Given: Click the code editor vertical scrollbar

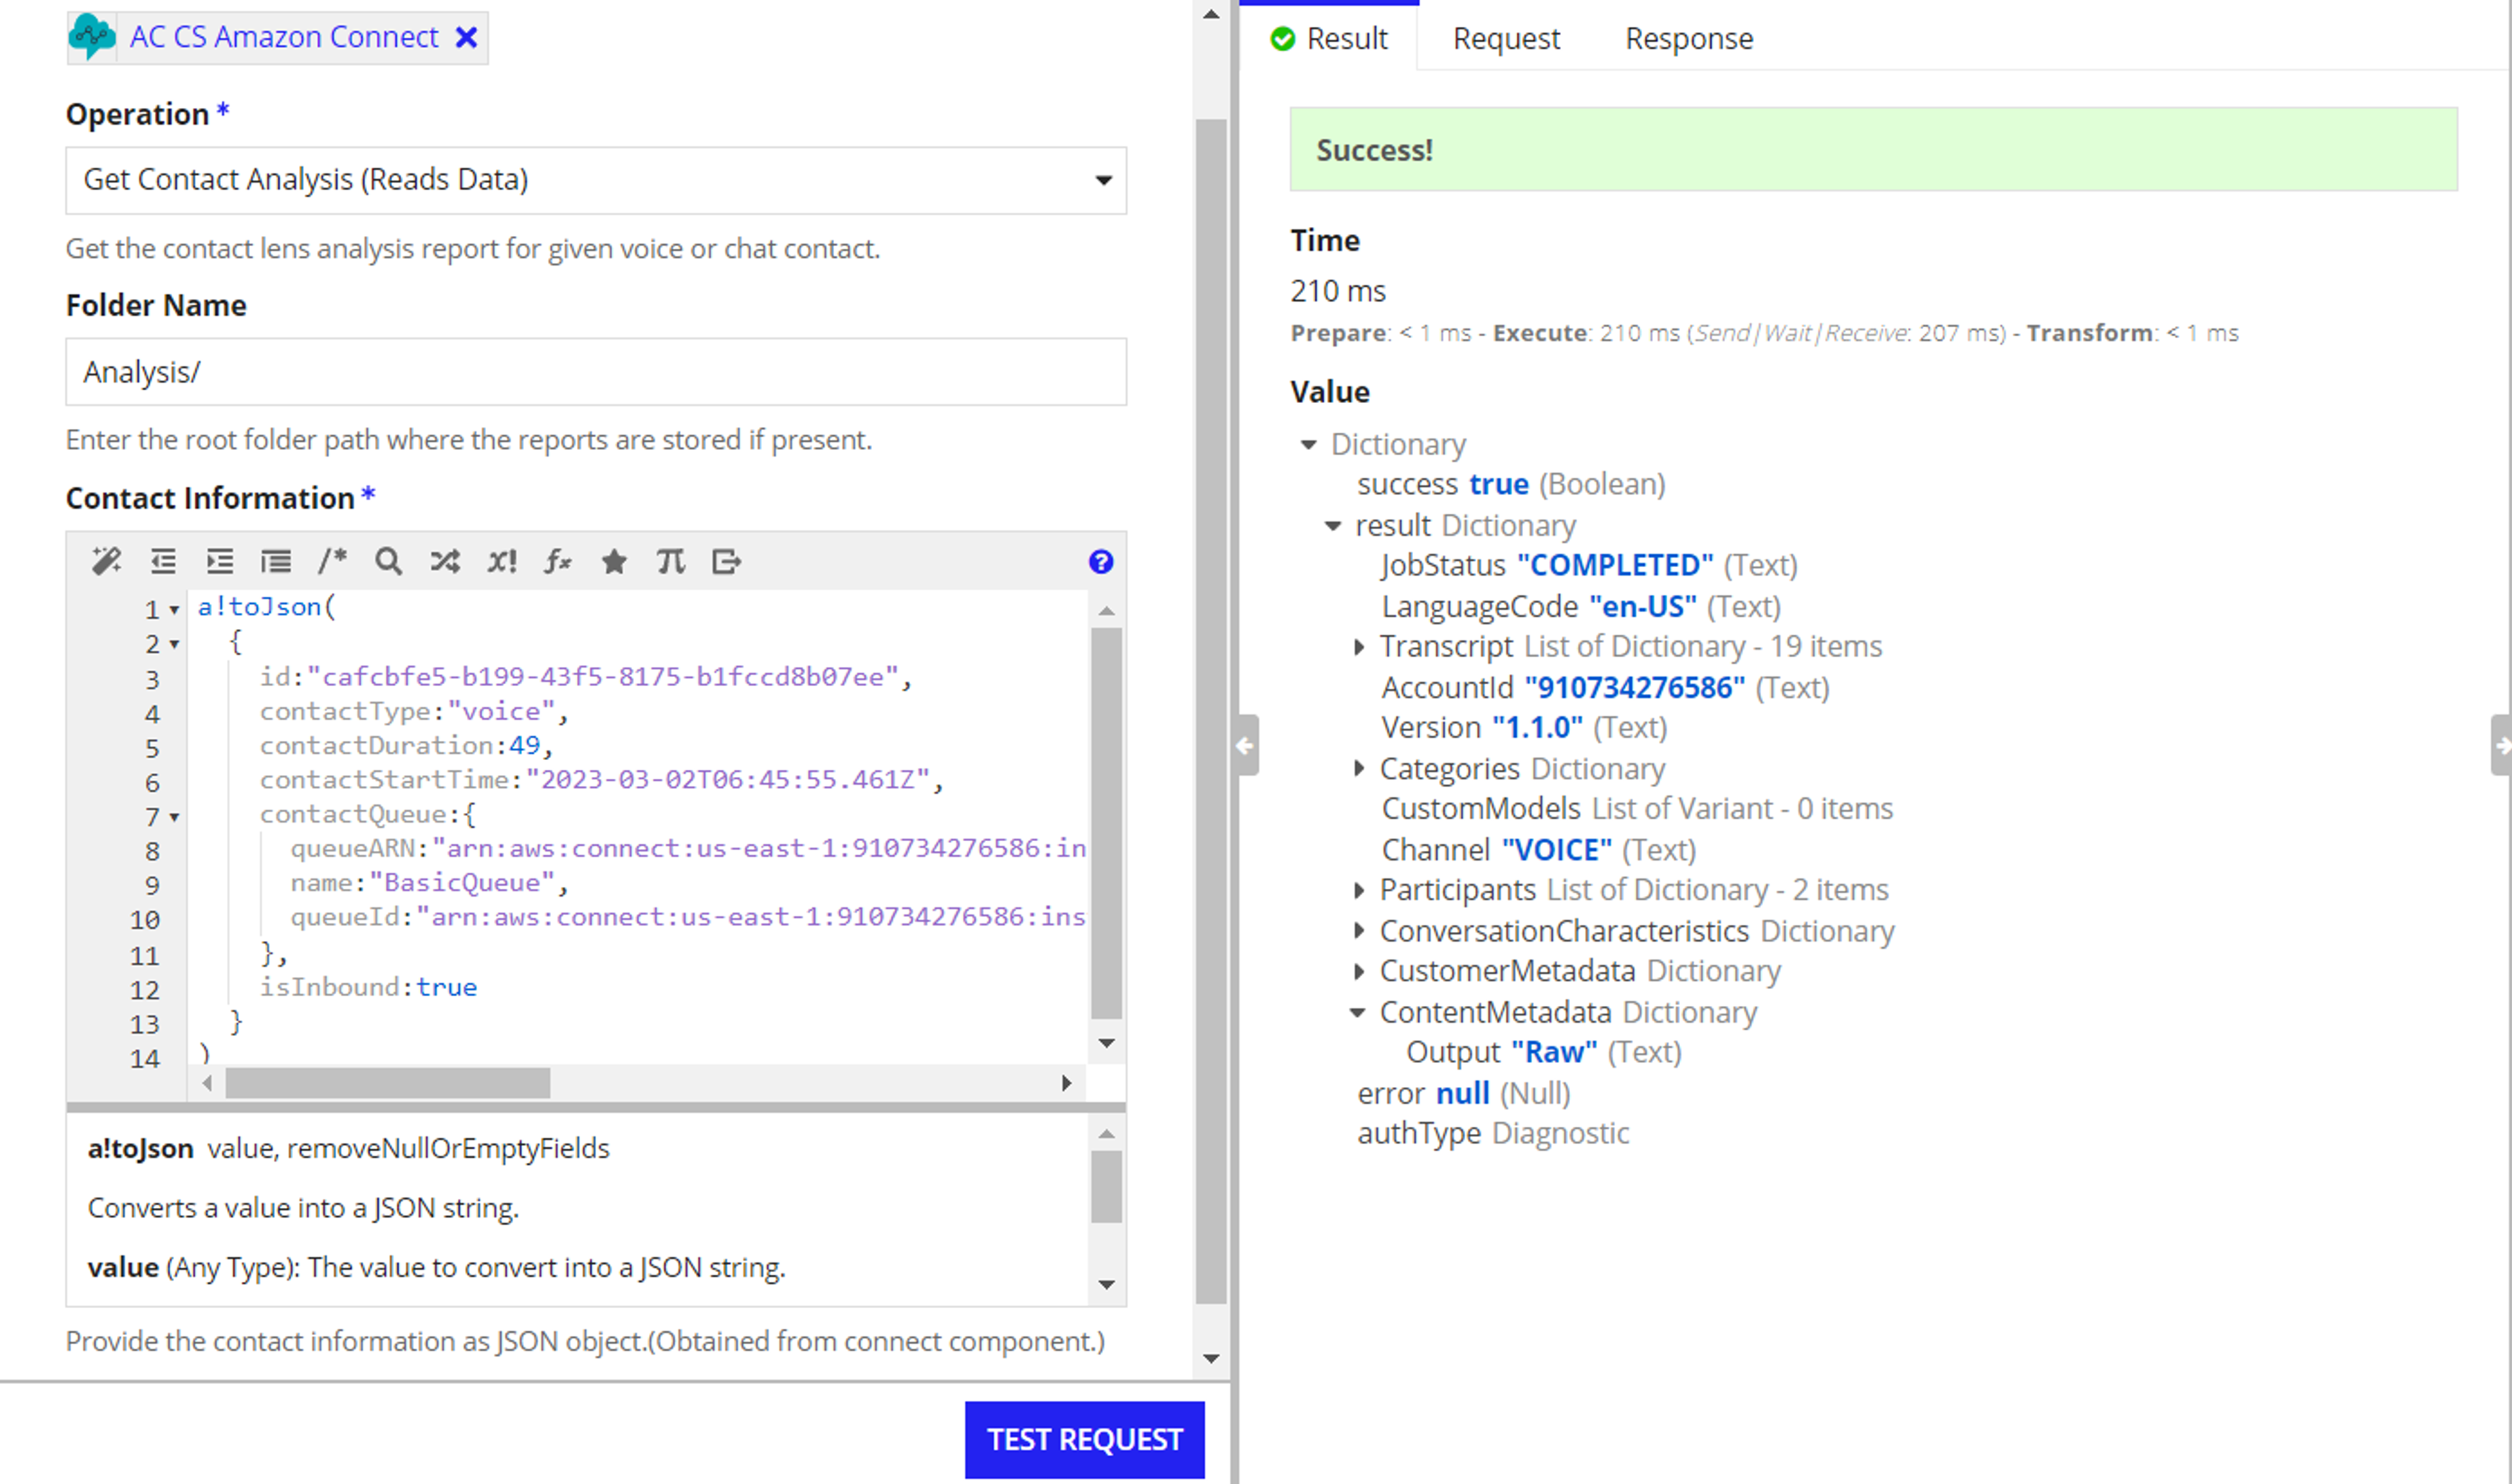Looking at the screenshot, I should coord(1106,823).
